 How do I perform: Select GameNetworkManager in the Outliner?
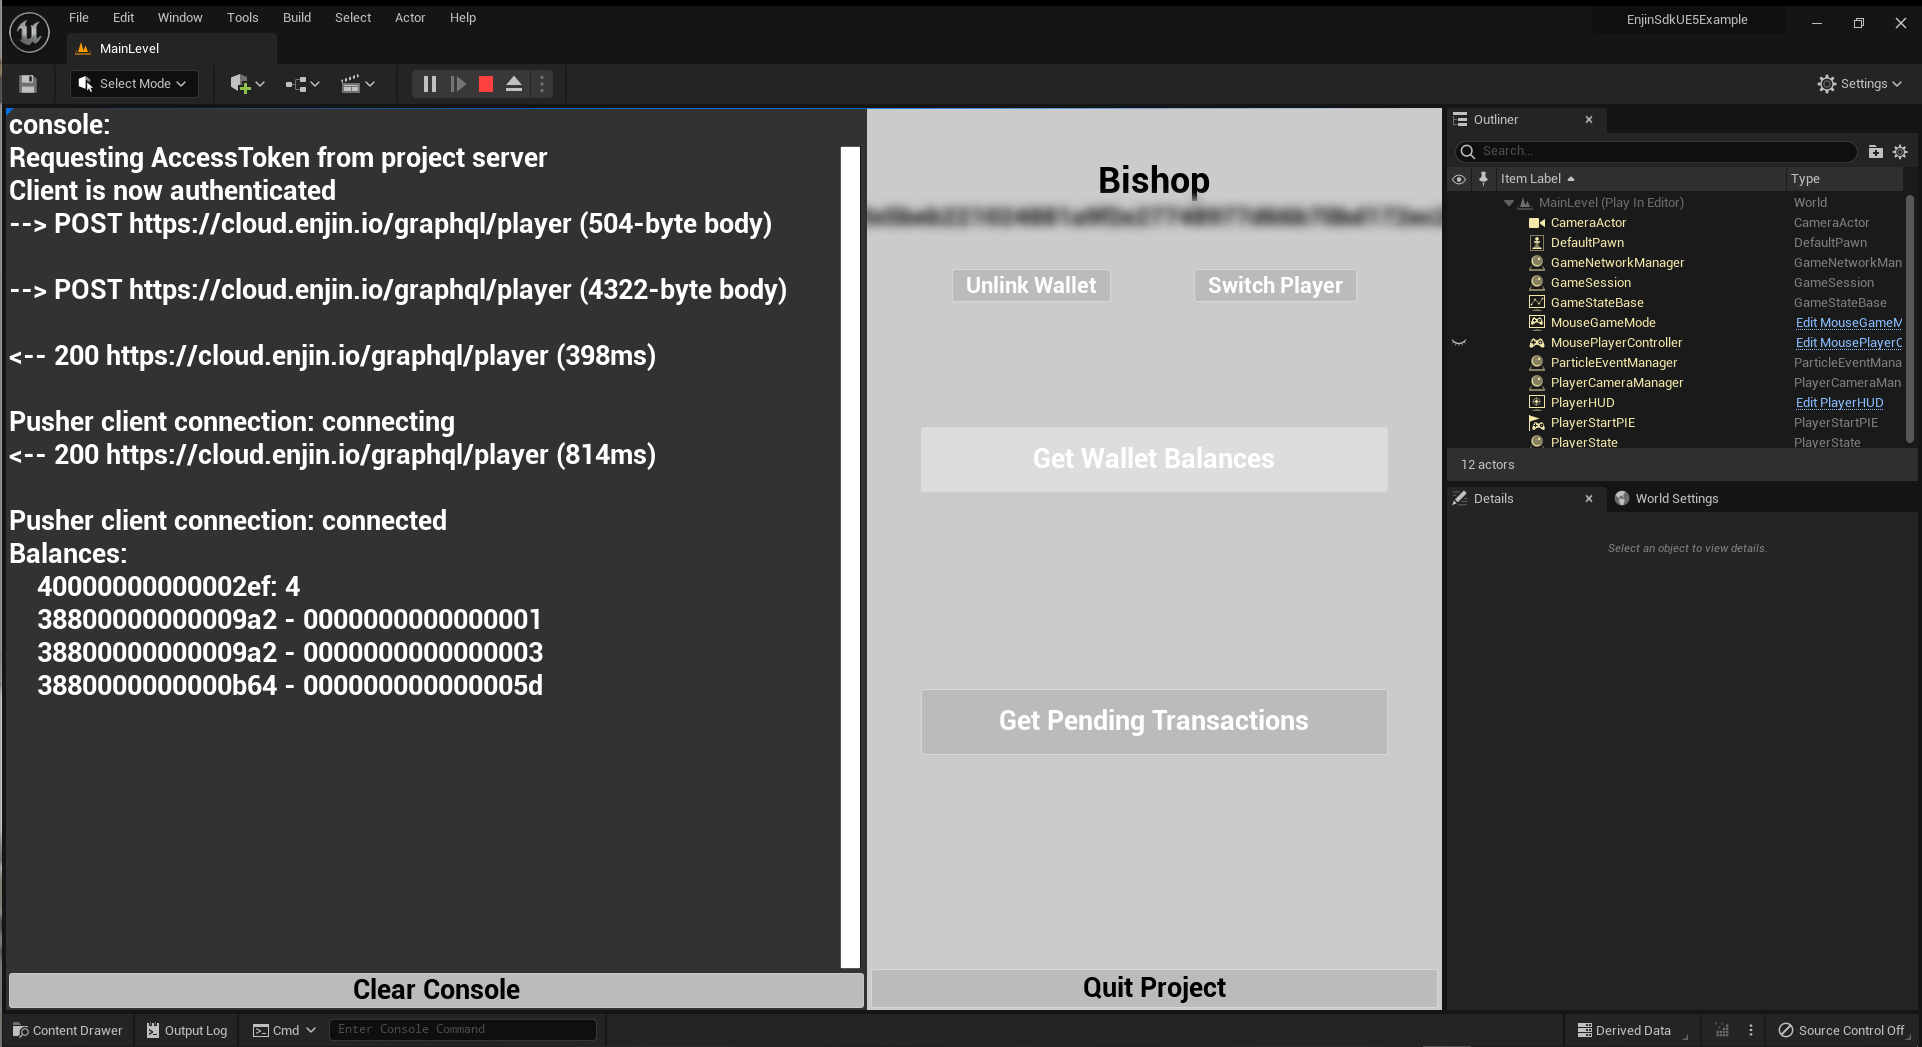(x=1617, y=263)
